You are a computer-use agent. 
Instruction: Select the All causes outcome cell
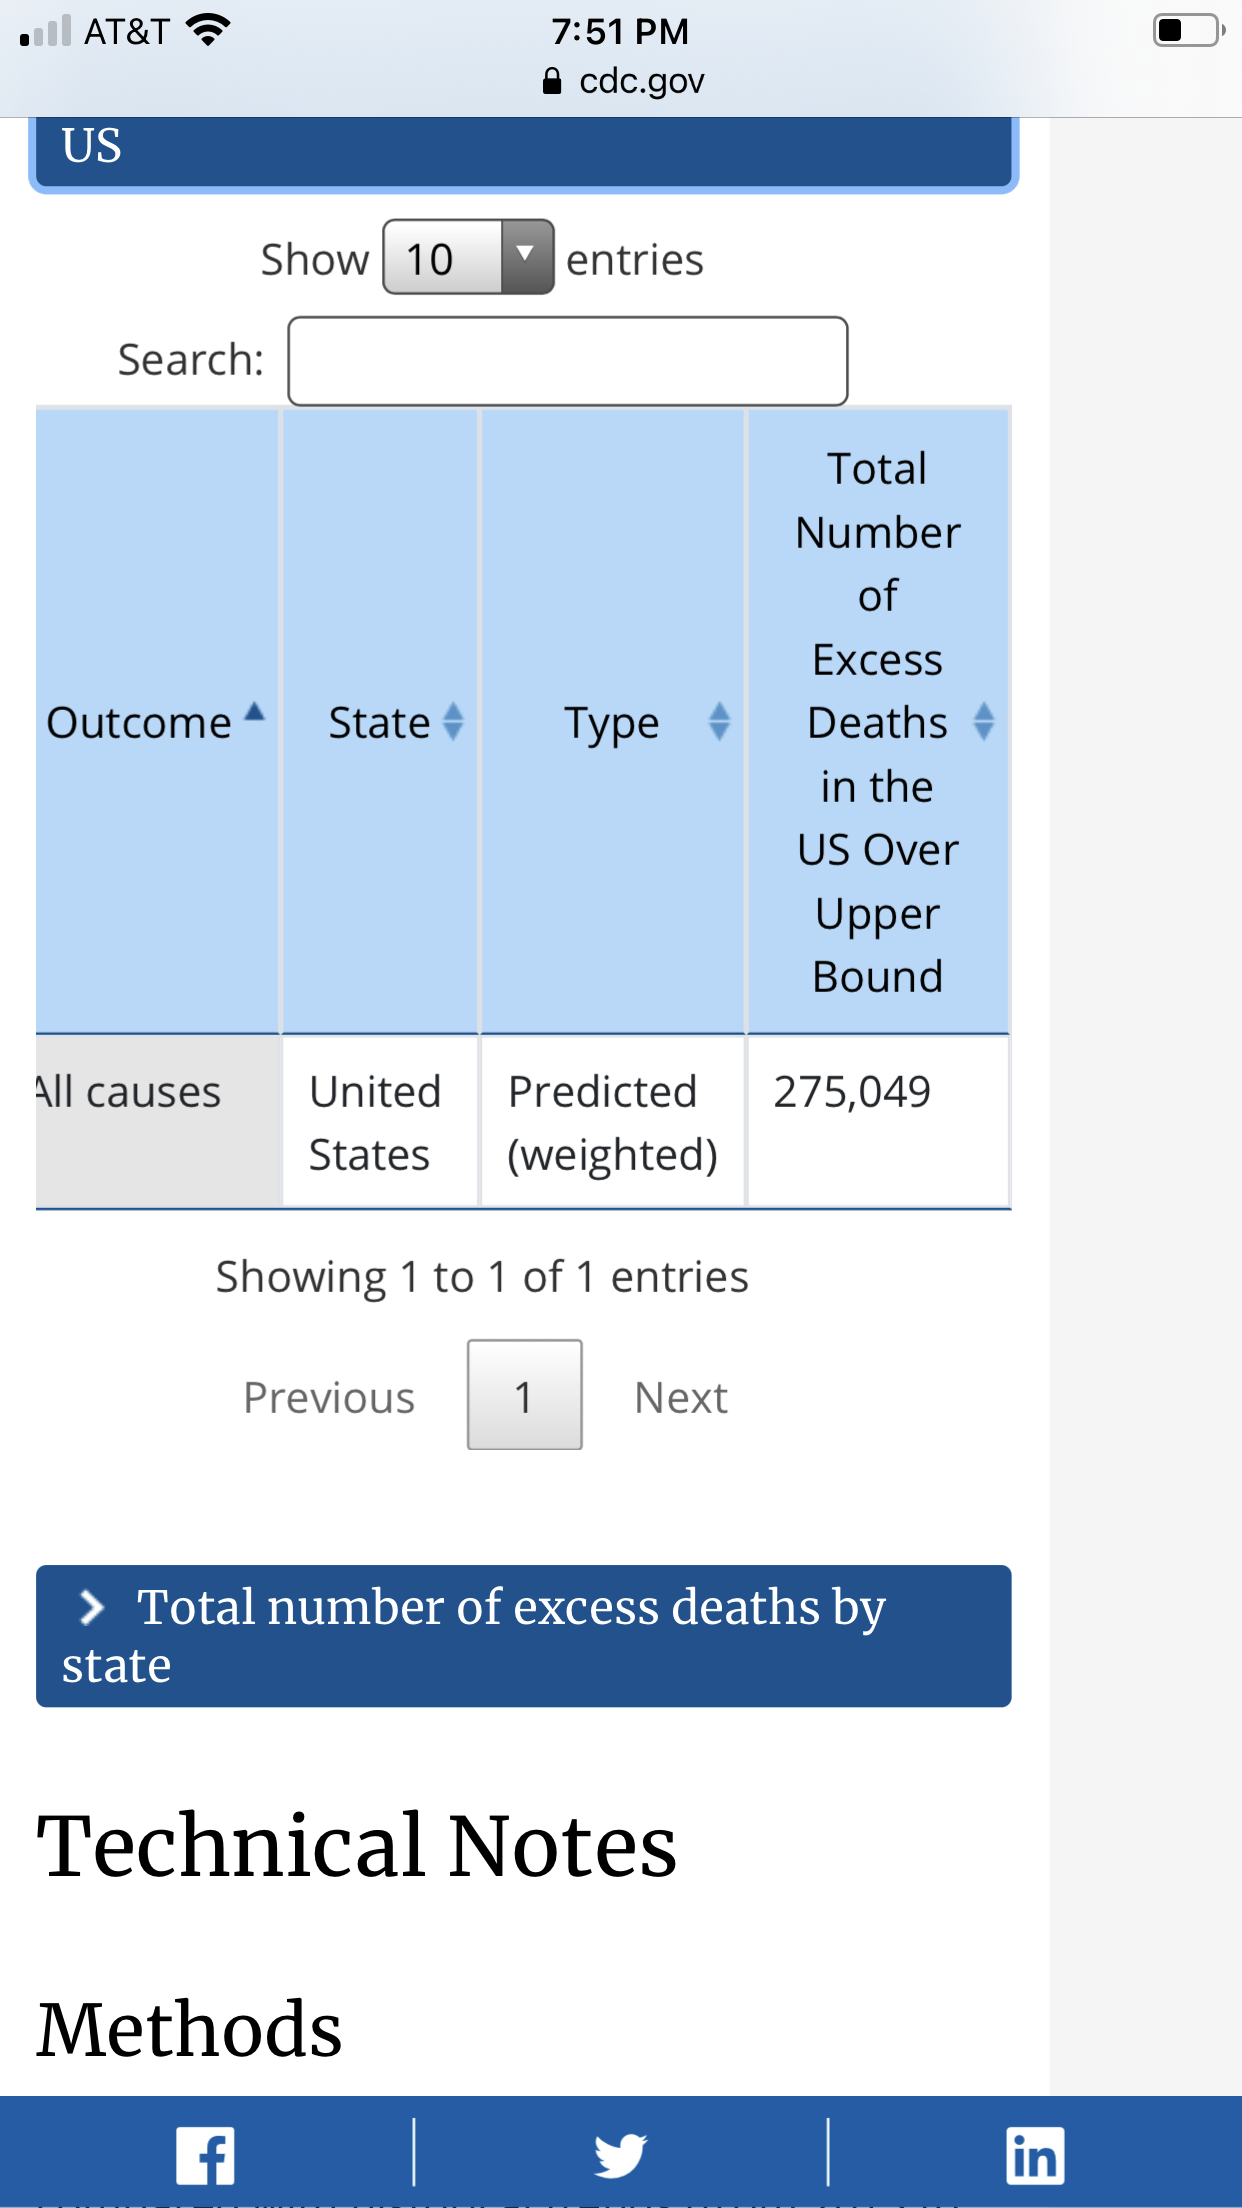point(157,1120)
